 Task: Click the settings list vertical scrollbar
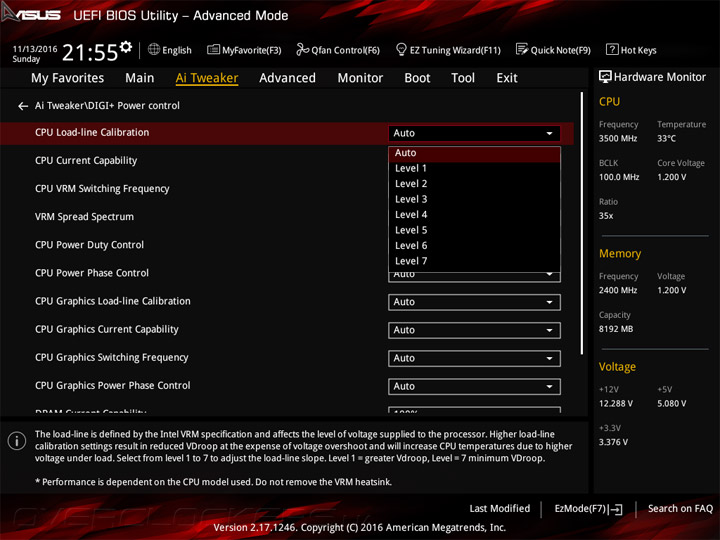pyautogui.click(x=582, y=223)
